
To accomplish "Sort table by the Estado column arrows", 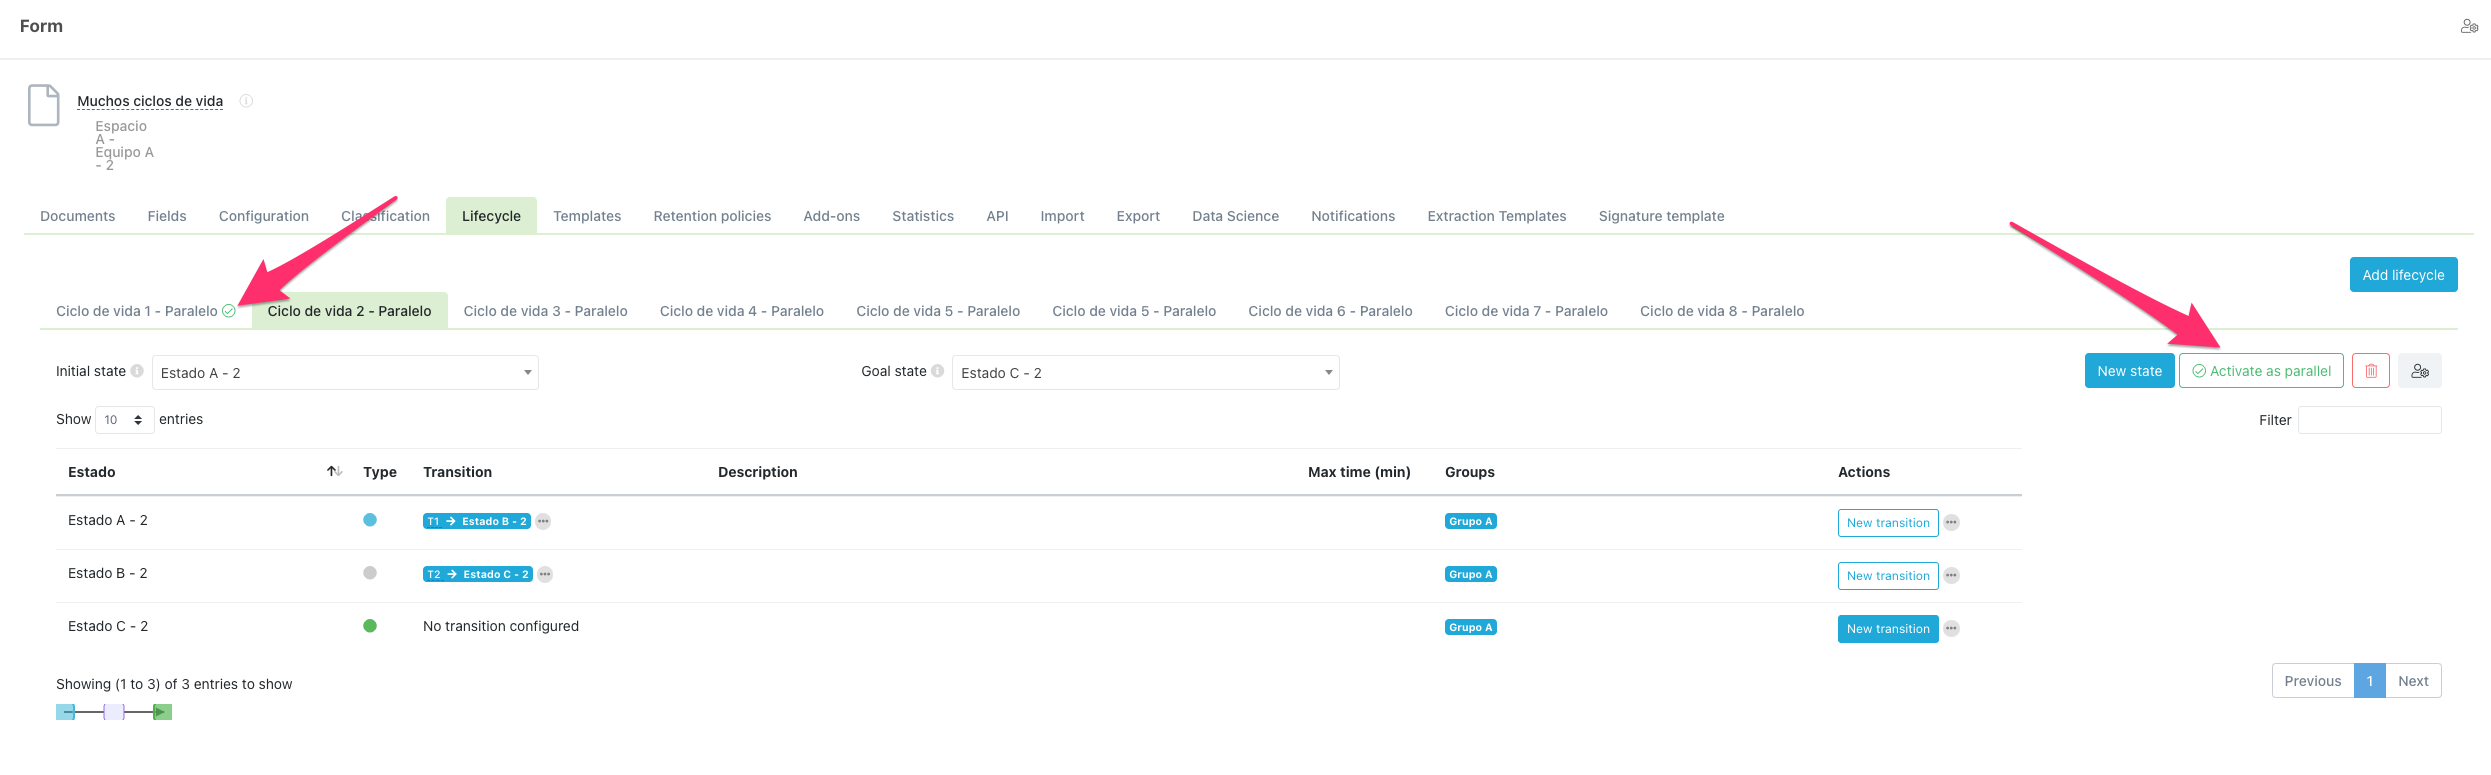I will pyautogui.click(x=334, y=472).
